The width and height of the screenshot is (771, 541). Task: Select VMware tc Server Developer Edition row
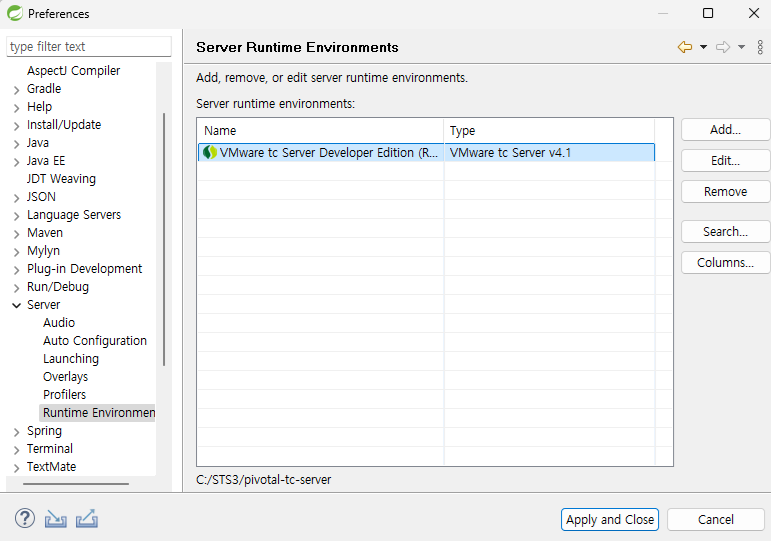426,152
